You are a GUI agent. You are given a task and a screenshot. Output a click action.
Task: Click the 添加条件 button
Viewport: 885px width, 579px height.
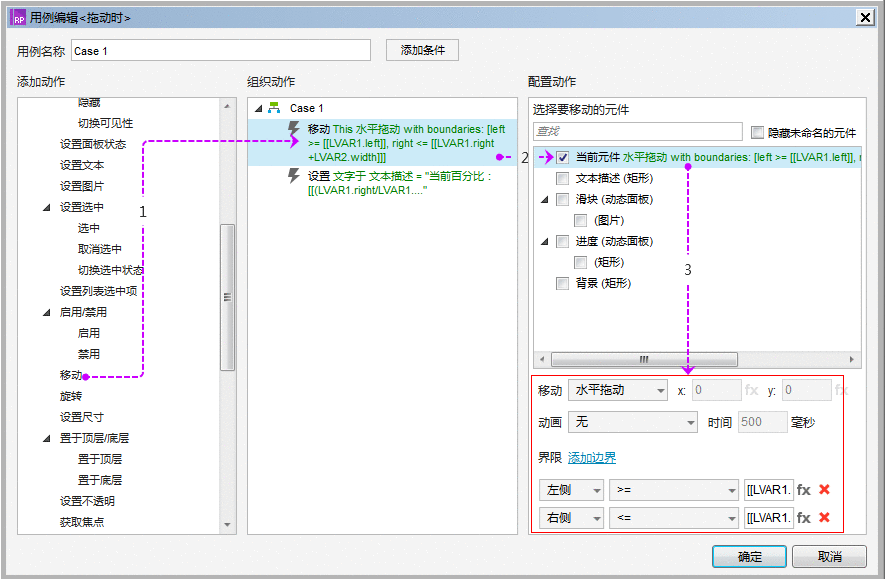[x=422, y=50]
